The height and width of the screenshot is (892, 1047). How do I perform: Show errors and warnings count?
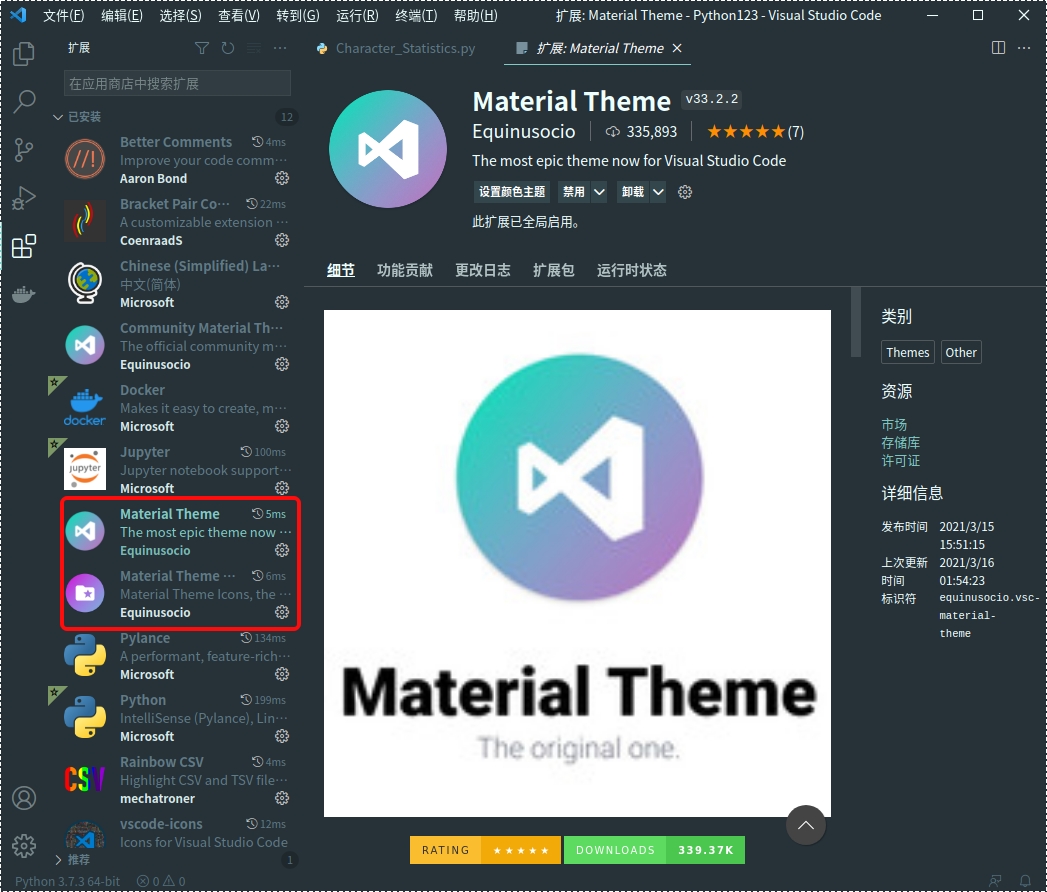tap(161, 881)
